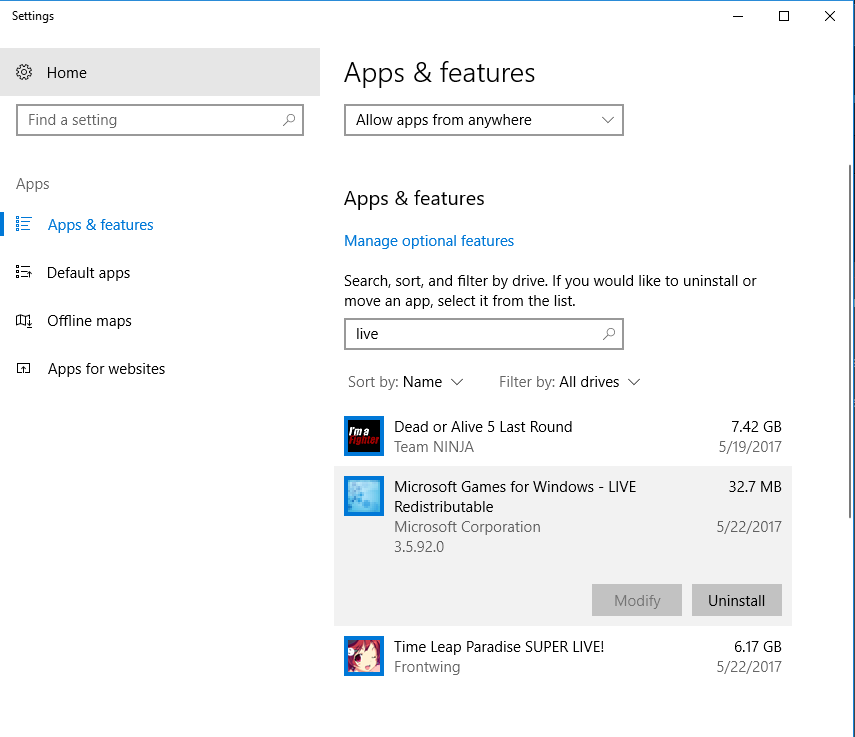855x737 pixels.
Task: Click the Find a setting search field
Action: (x=150, y=120)
